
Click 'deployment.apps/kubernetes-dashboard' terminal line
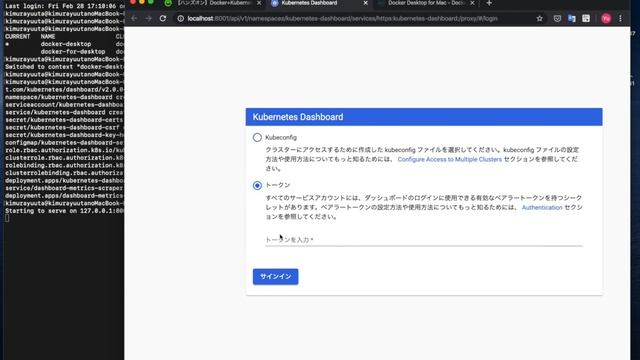(64, 180)
